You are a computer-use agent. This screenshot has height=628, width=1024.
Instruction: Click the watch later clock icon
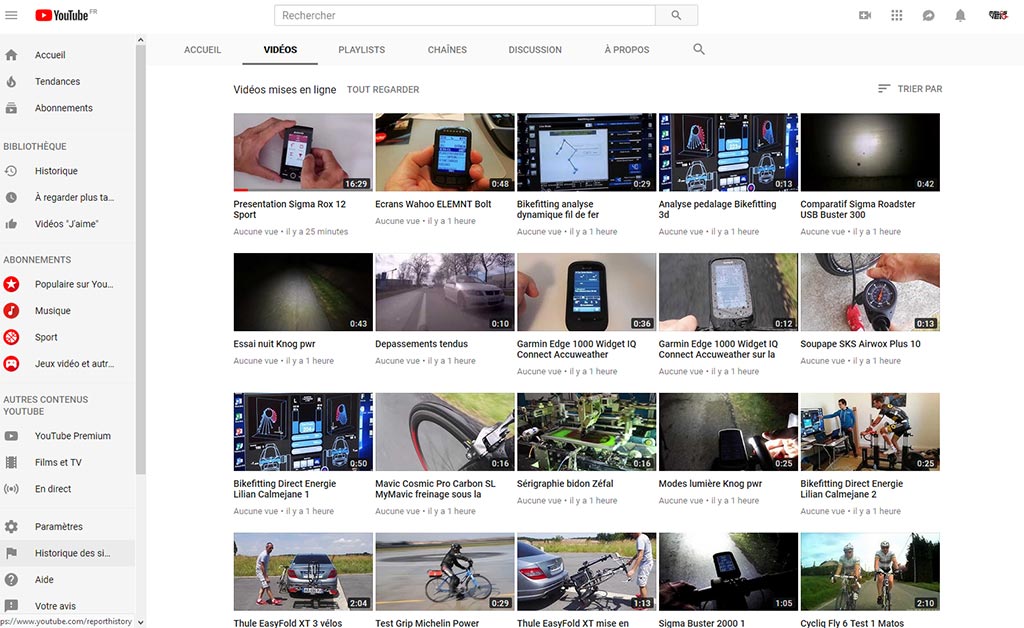pos(11,197)
